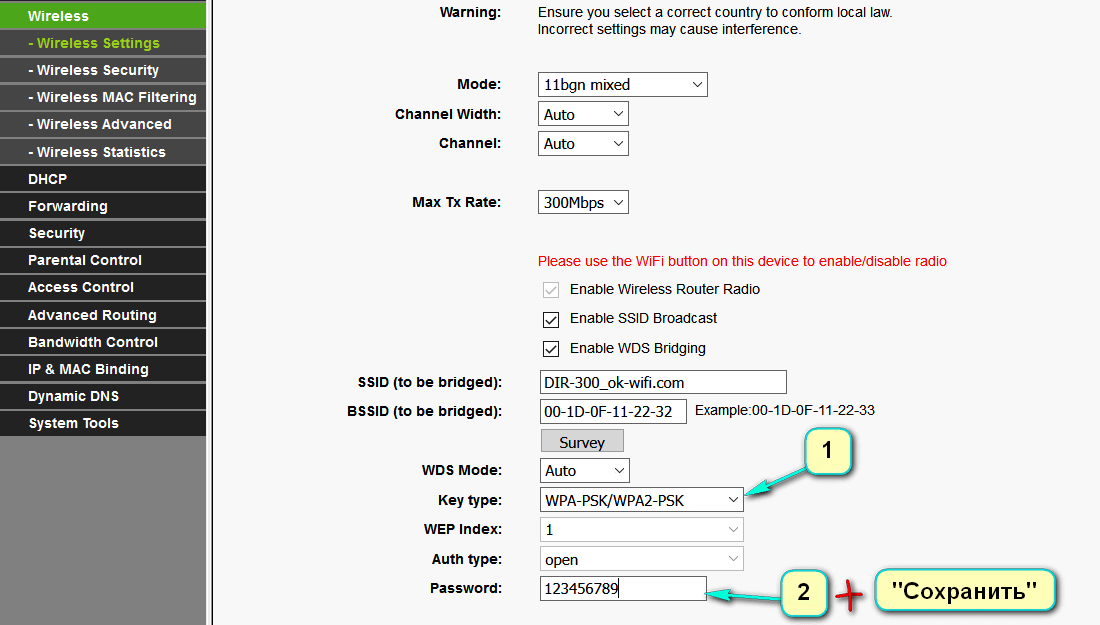The width and height of the screenshot is (1100, 625).
Task: Click the Warning label text
Action: (470, 12)
